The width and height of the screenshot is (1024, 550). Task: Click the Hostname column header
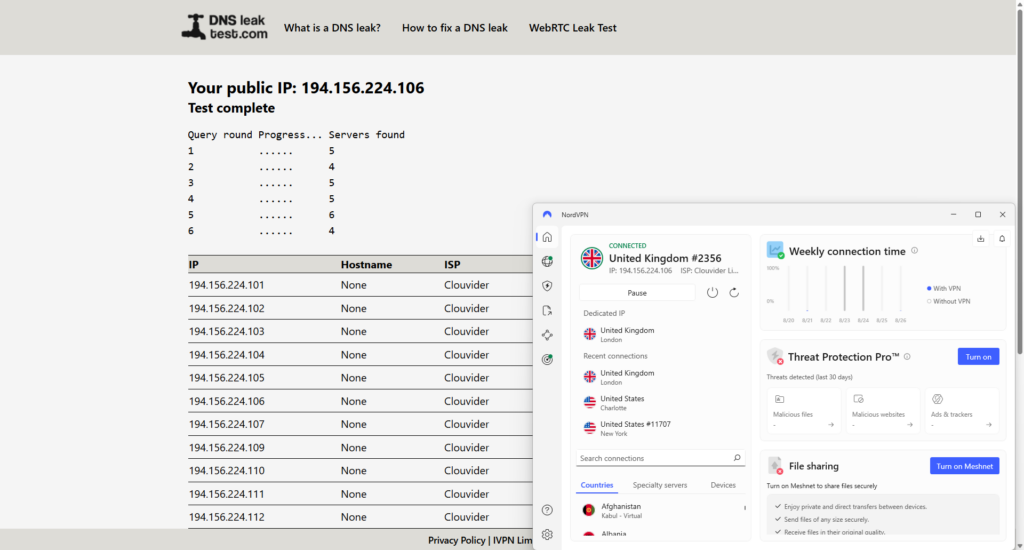[366, 265]
